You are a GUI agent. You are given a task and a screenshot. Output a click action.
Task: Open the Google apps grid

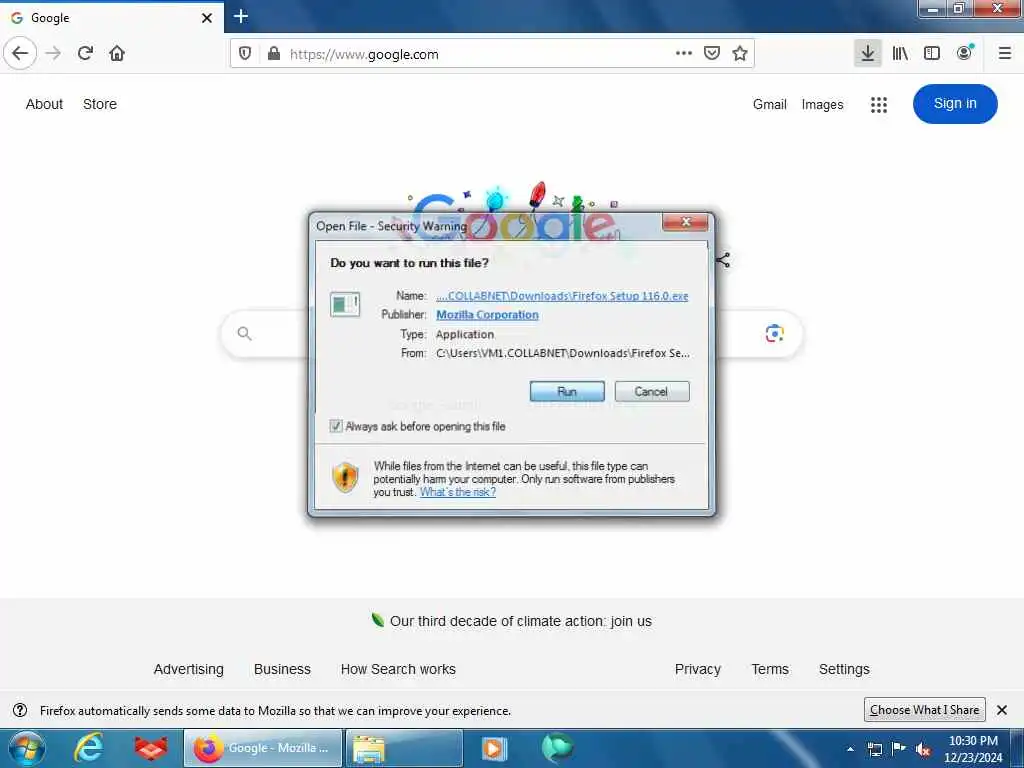(x=879, y=104)
